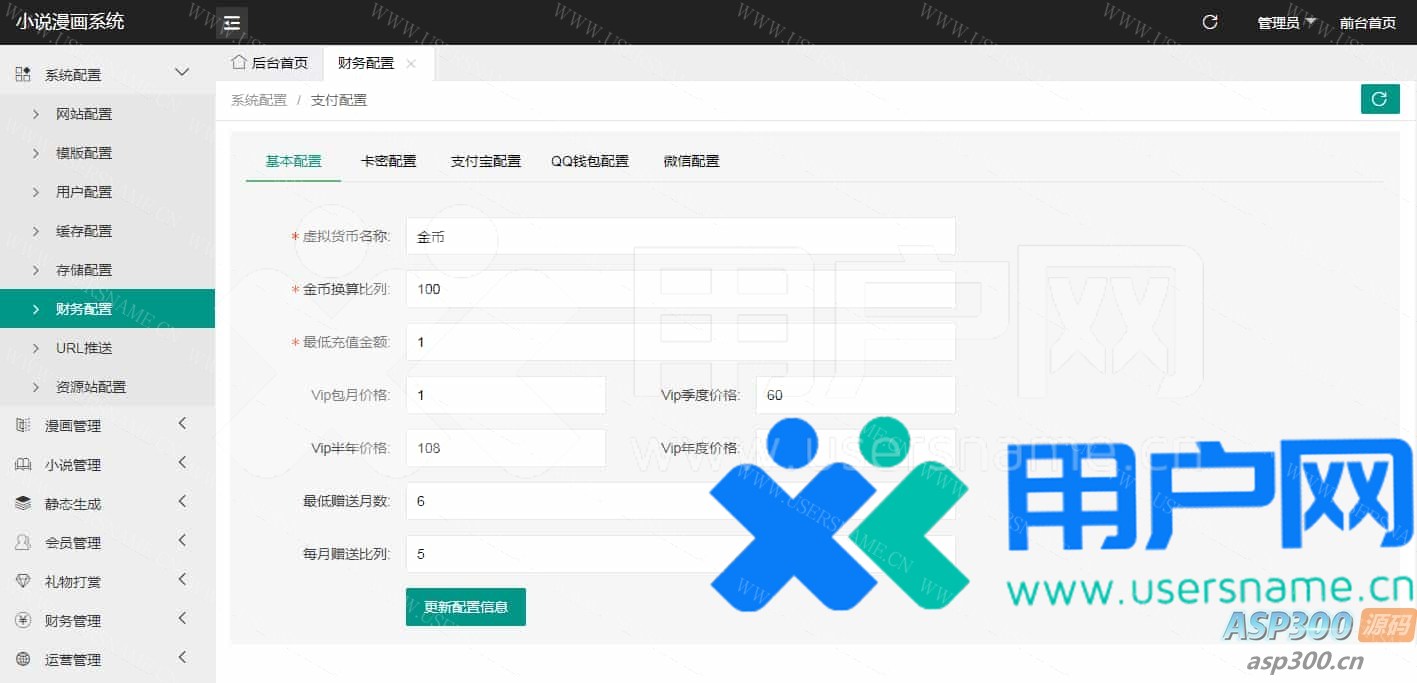
Task: Expand 会员管理 section arrow
Action: 182,541
